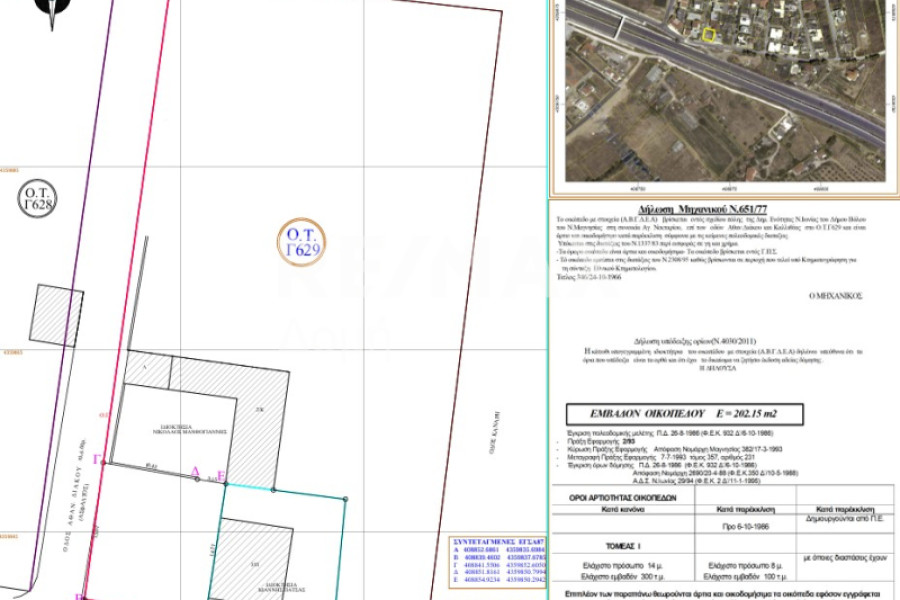Click the Ο ΜΗΧΑΝΙΚΟΣ signature label
Viewport: 900px width, 600px height.
[838, 296]
